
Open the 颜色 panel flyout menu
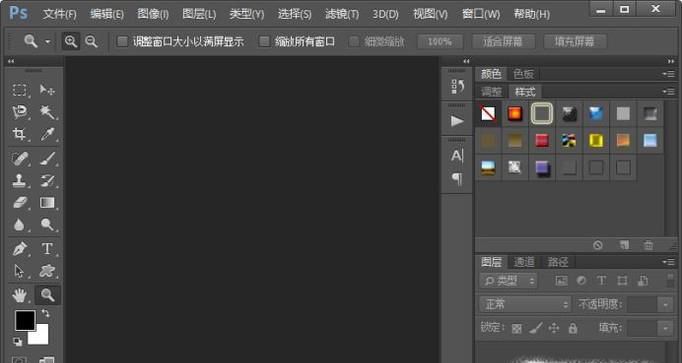pos(669,74)
